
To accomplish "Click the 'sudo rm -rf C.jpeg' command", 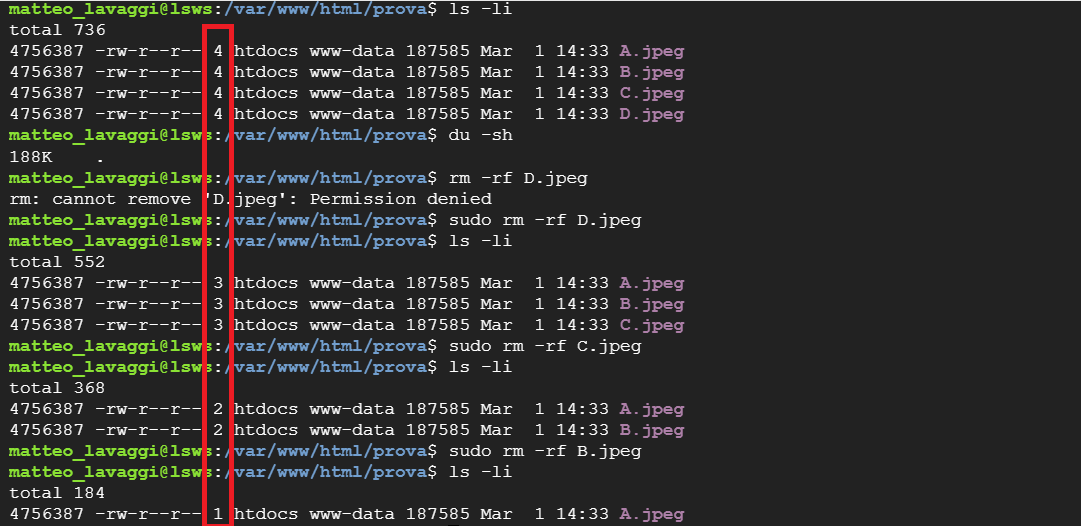I will (545, 346).
